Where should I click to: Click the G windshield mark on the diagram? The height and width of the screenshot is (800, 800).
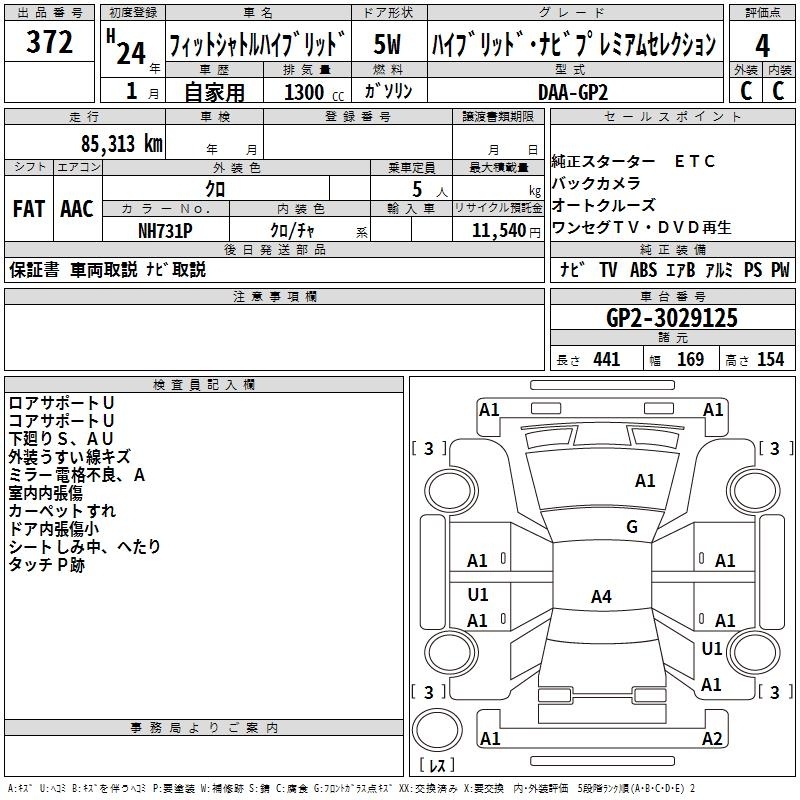632,527
